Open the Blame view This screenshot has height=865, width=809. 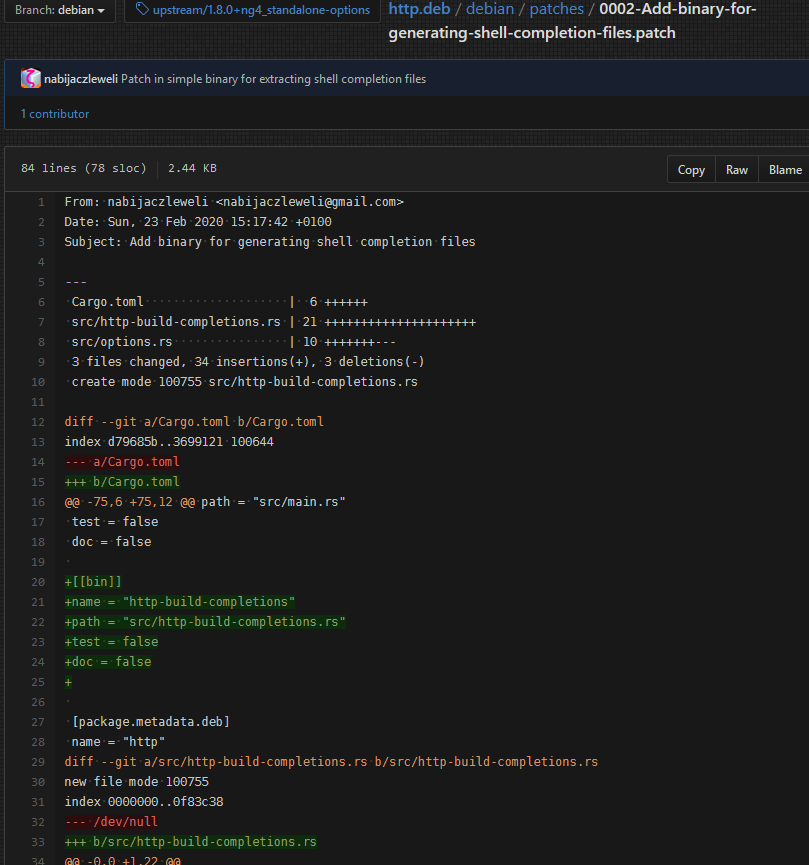coord(785,170)
